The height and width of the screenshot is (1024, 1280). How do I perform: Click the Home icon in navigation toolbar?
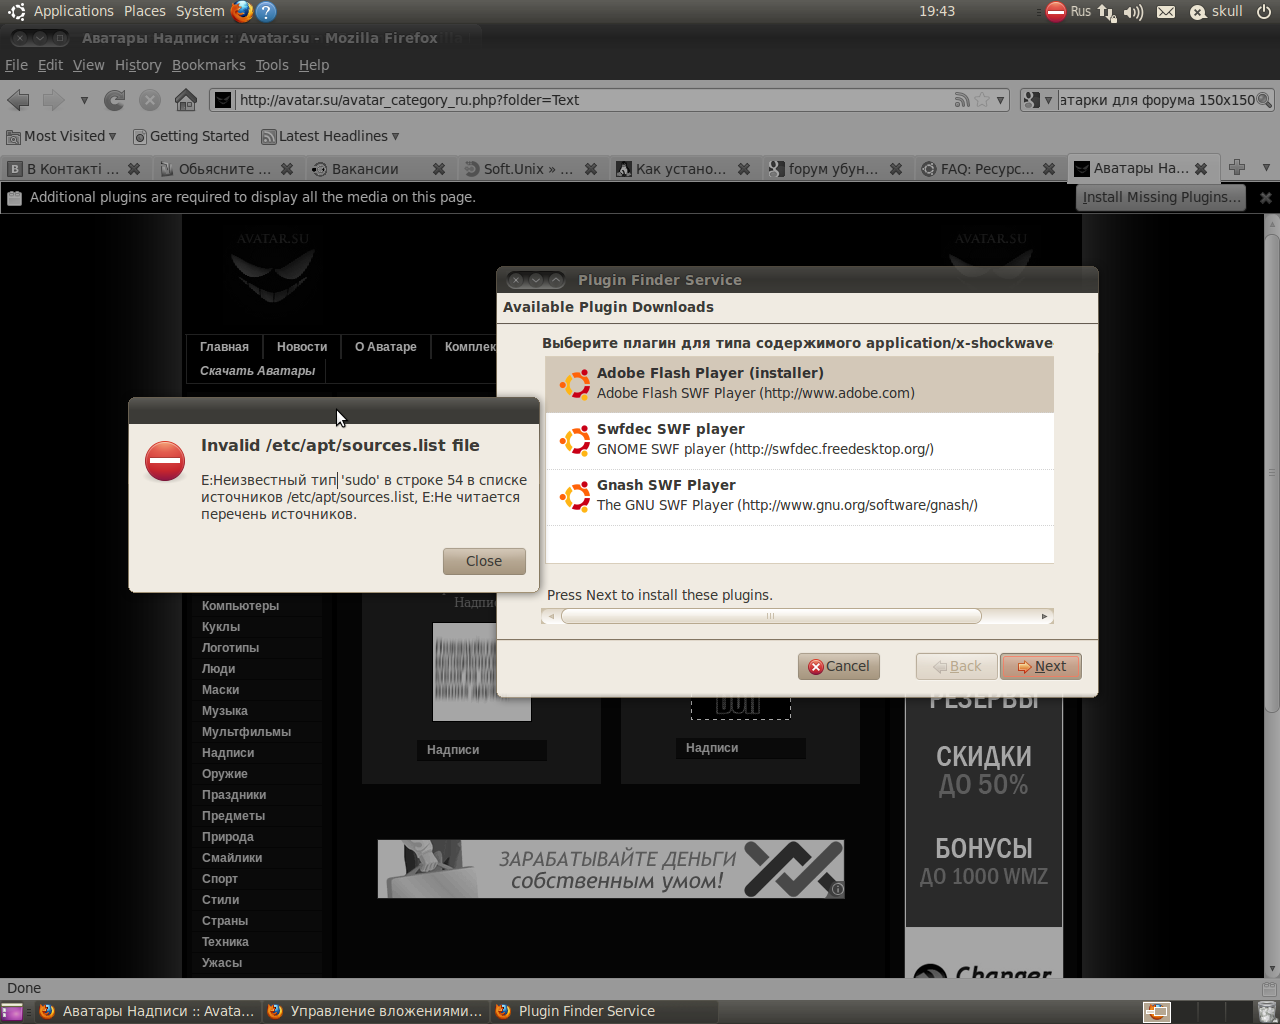[x=185, y=100]
